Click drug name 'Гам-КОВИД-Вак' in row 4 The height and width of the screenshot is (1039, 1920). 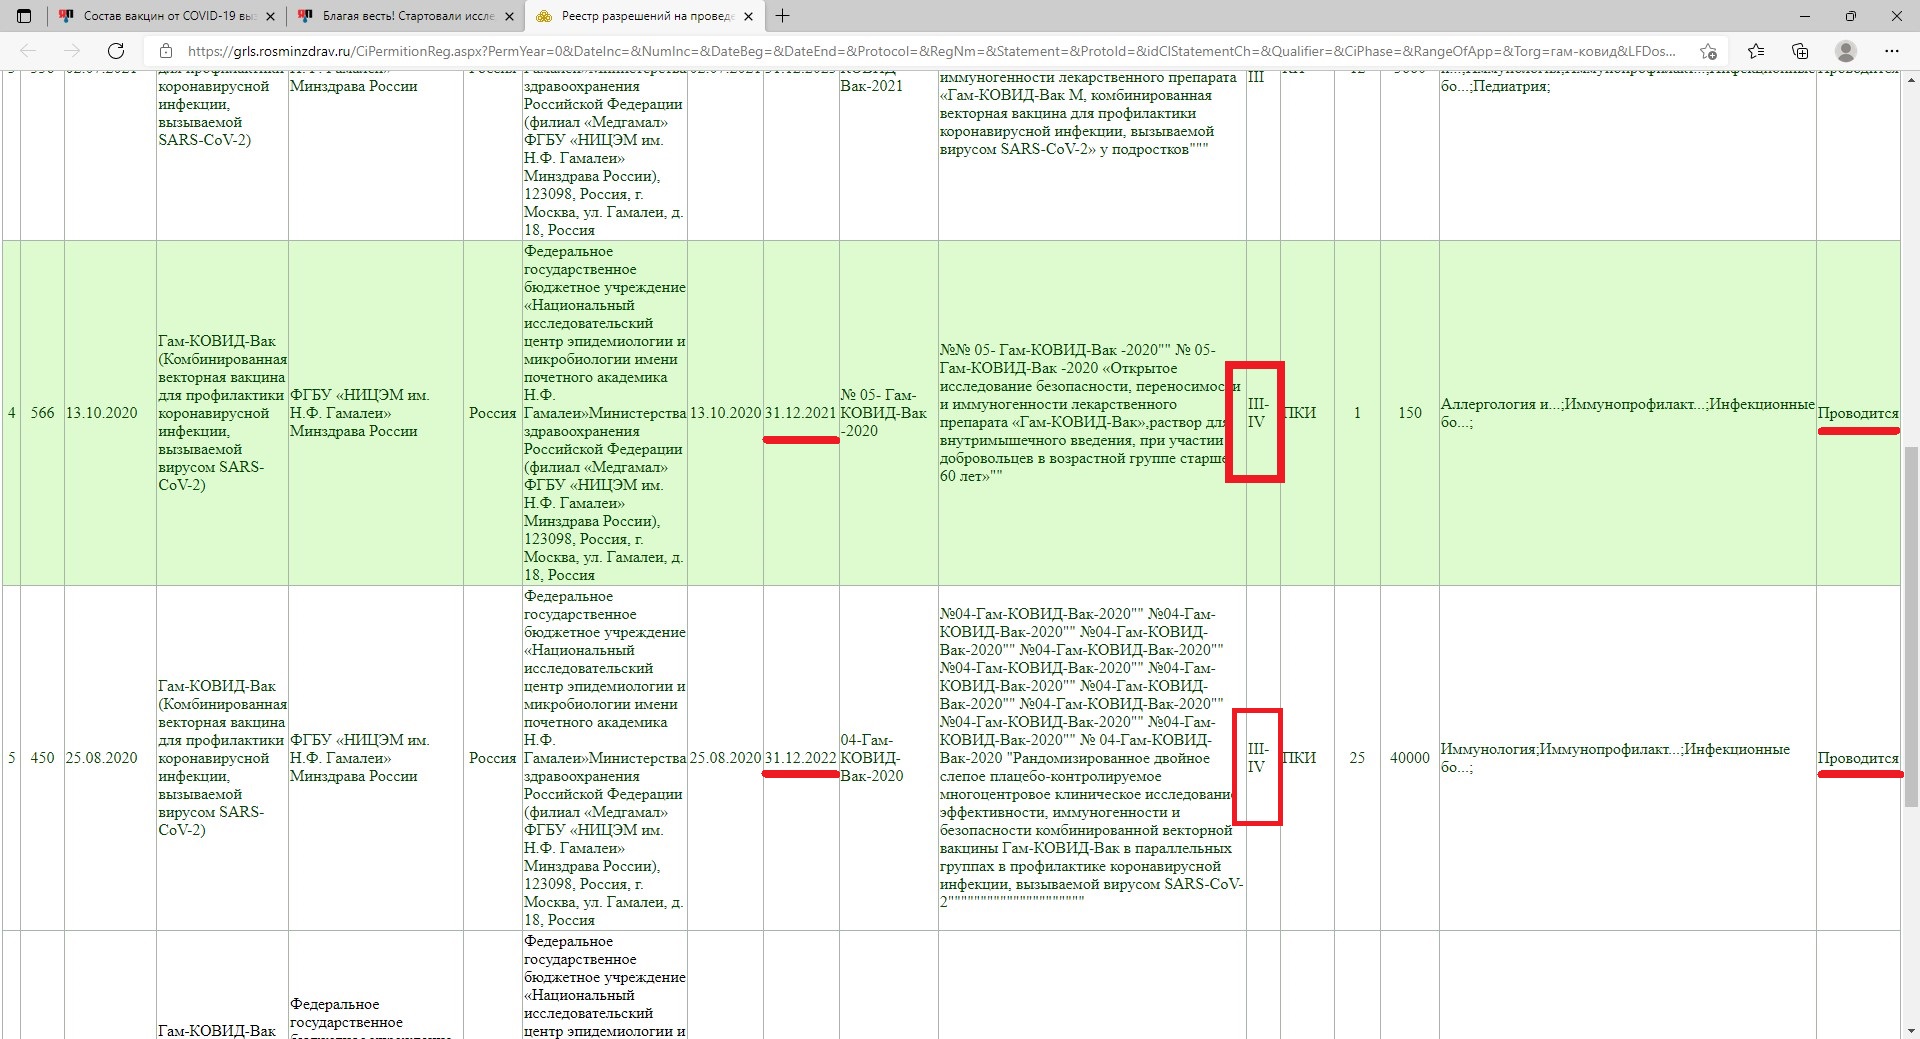coord(222,413)
